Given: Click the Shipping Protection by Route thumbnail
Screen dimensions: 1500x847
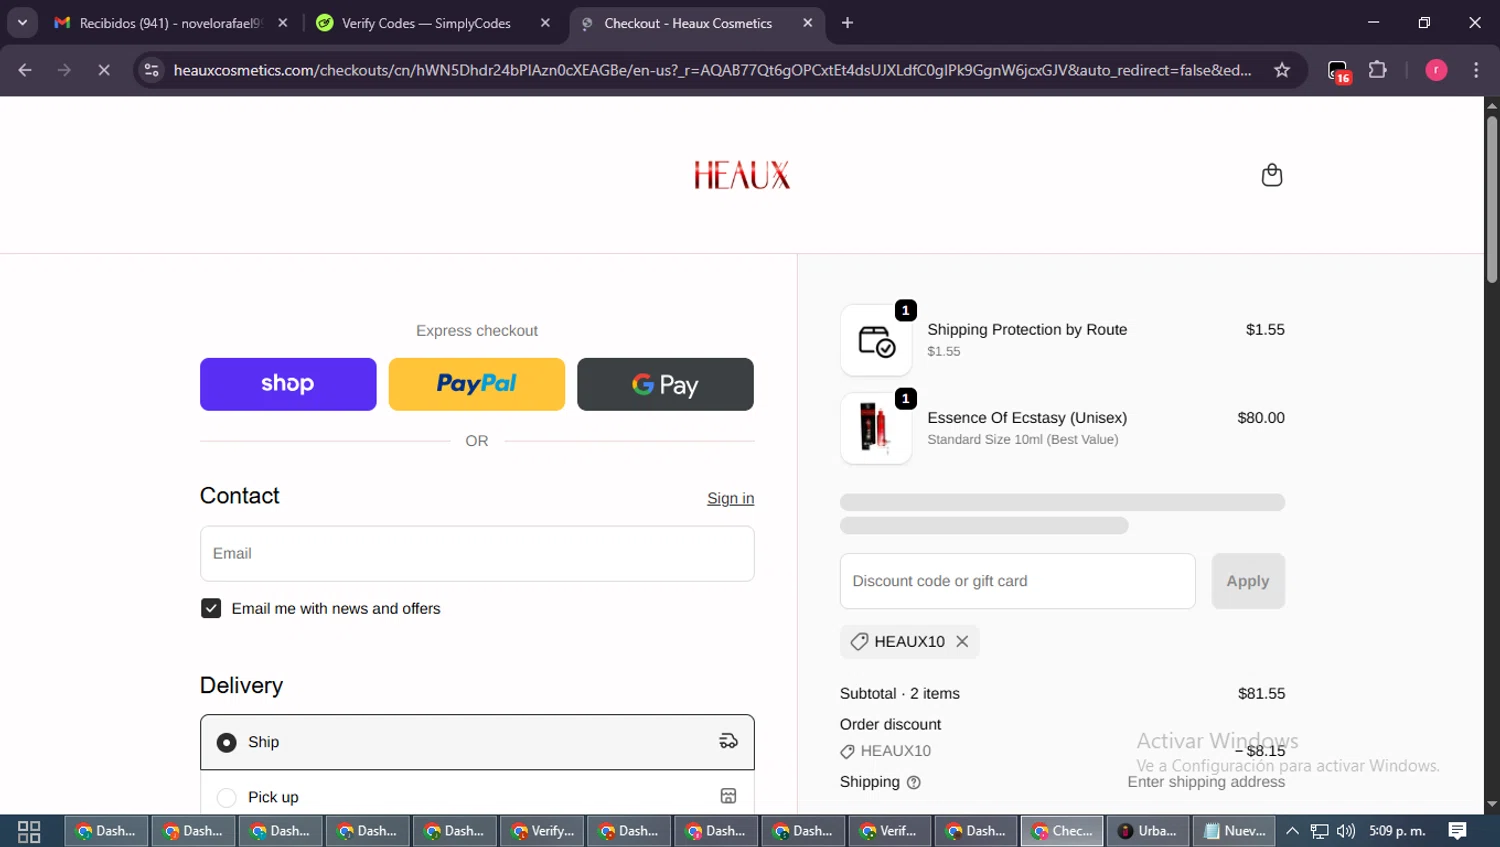Looking at the screenshot, I should point(876,340).
